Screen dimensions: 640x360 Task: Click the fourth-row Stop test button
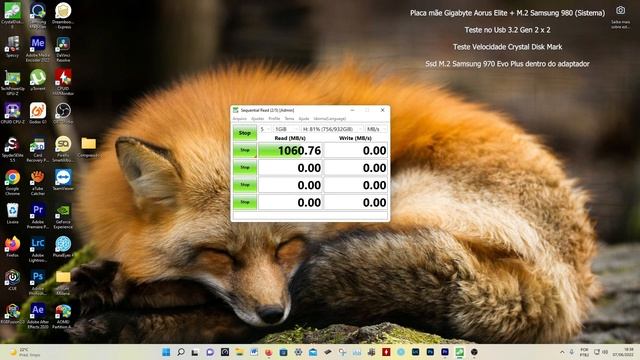245,202
